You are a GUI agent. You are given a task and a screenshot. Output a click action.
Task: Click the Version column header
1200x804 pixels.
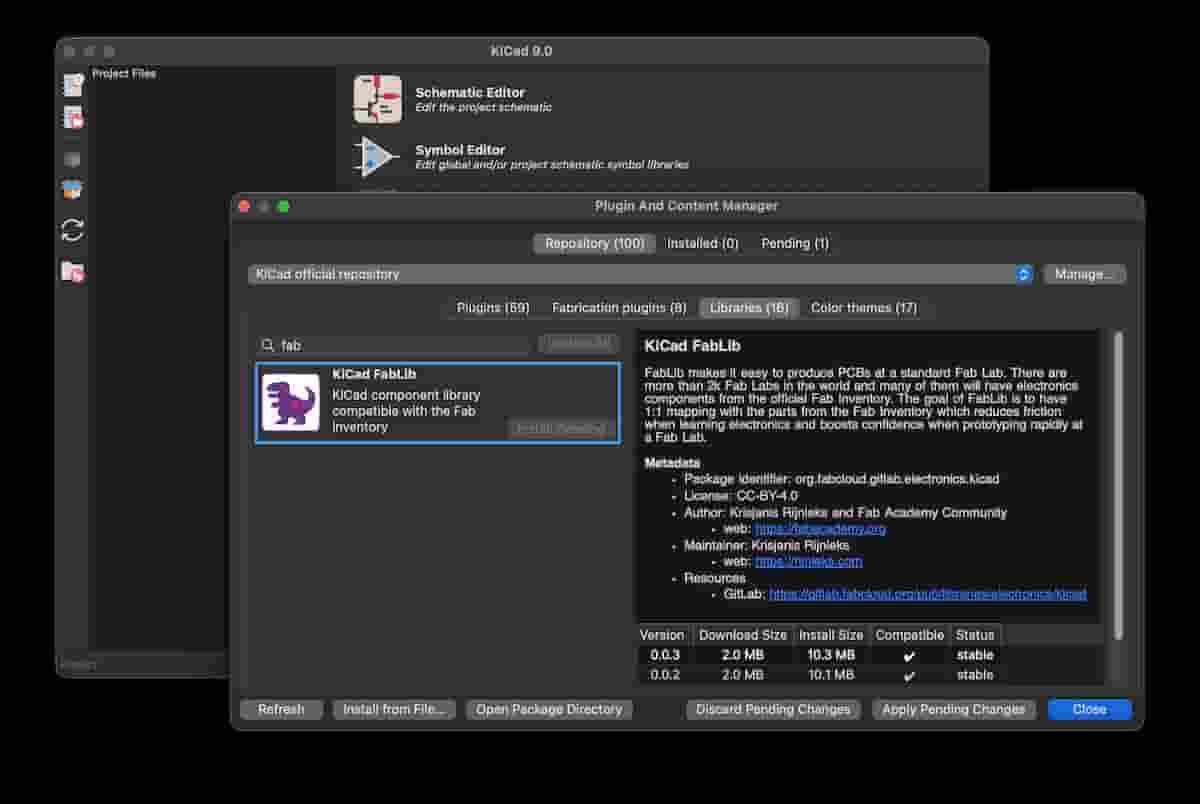point(662,635)
